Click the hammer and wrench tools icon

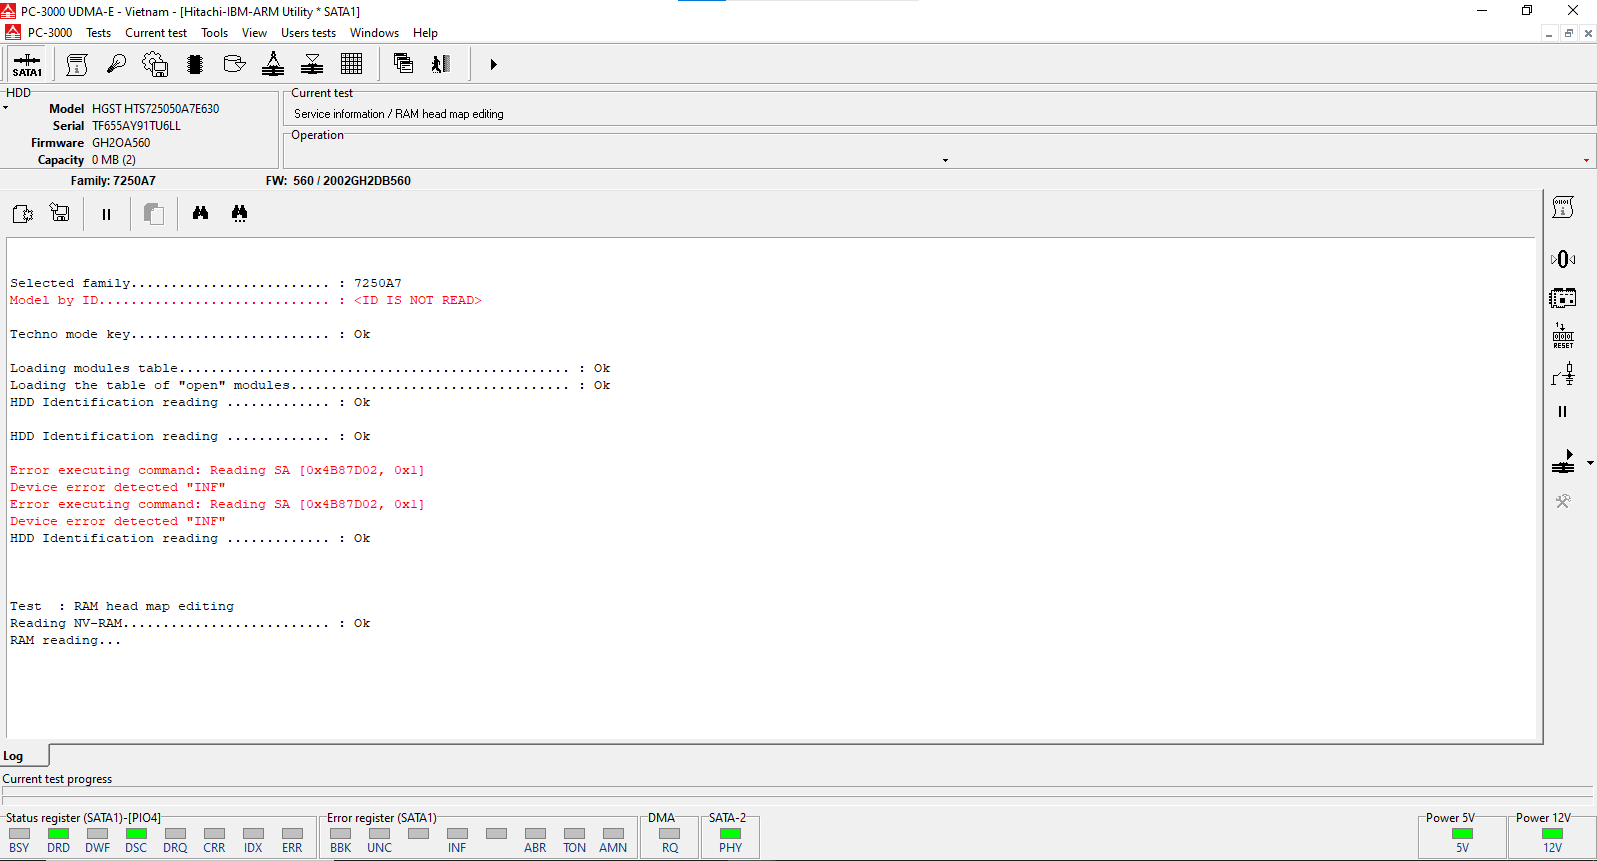click(1563, 501)
